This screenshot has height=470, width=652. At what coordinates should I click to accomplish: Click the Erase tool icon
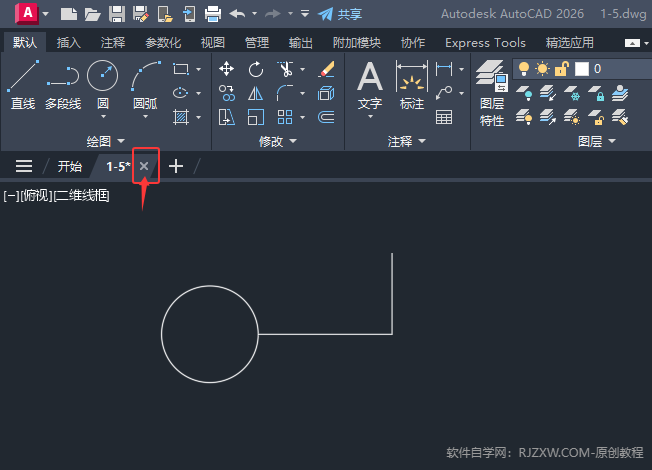coord(326,69)
